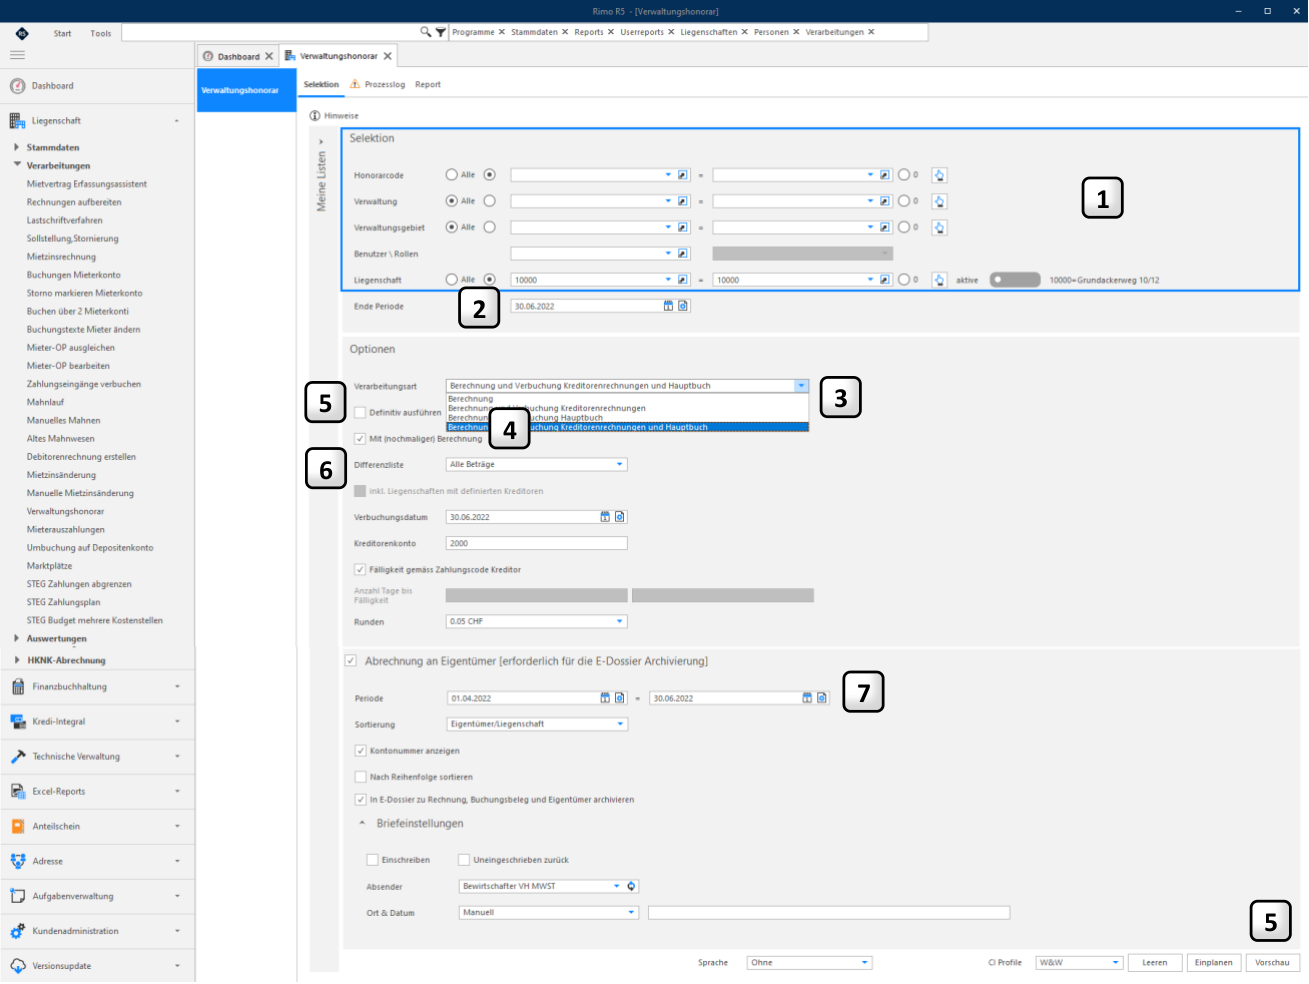Click the Einplanen button
Viewport: 1309px width, 984px height.
[x=1214, y=962]
